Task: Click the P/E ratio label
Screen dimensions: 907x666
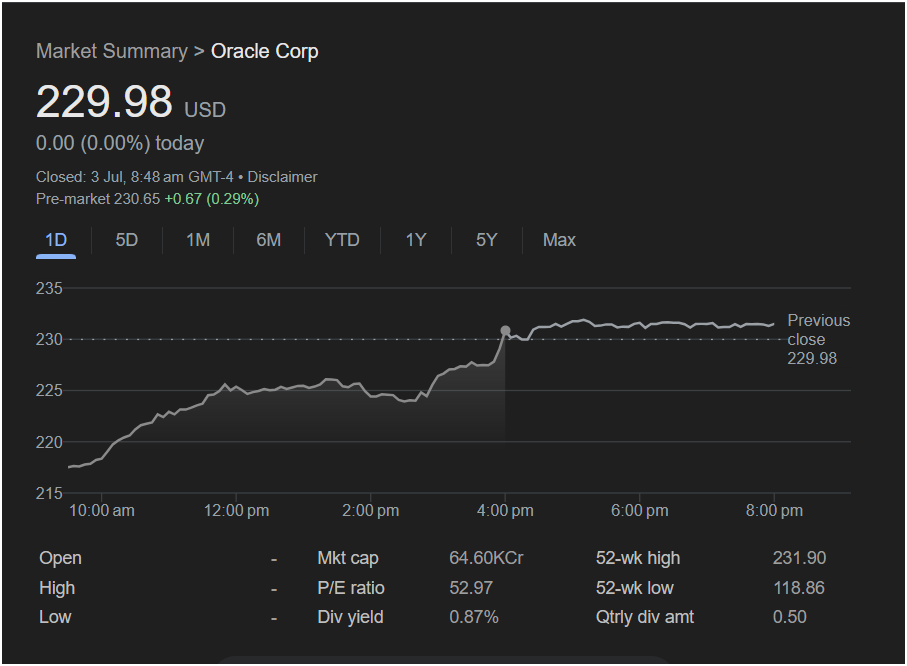Action: [351, 588]
